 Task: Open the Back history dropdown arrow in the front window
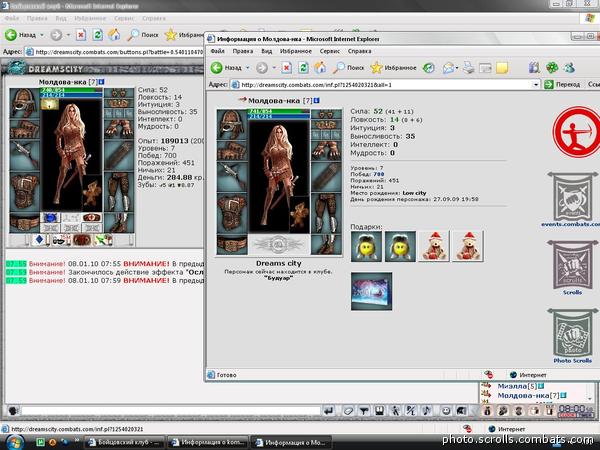pos(248,68)
